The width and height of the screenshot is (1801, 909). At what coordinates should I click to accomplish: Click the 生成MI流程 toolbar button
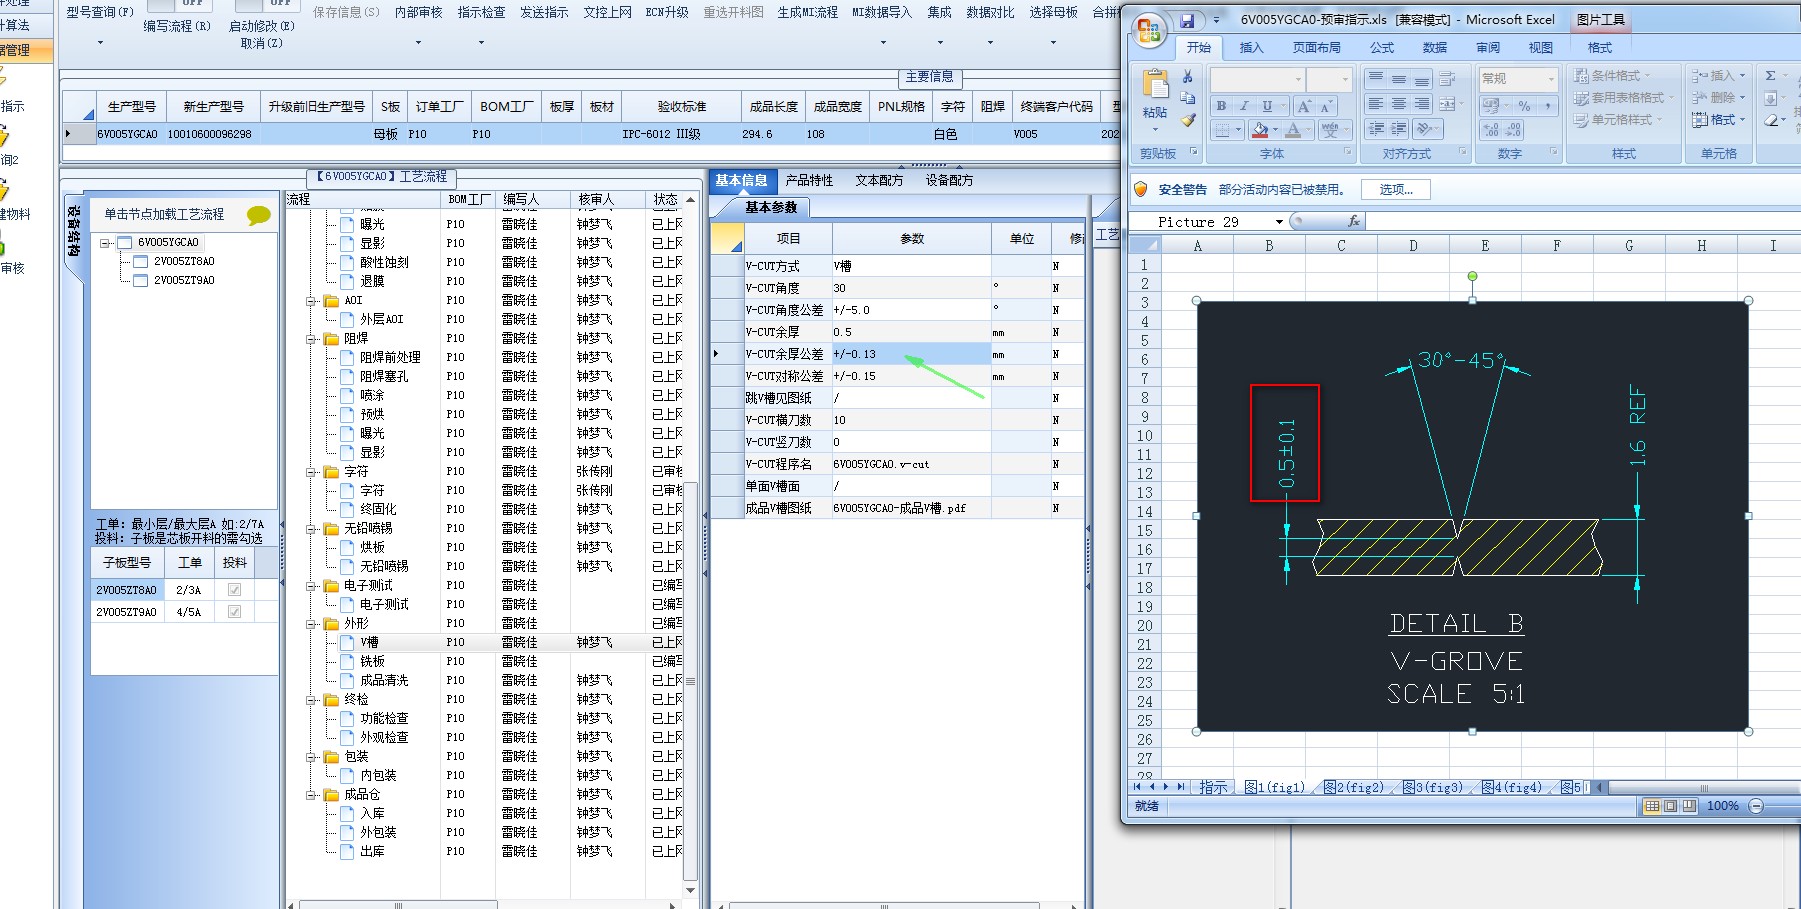tap(807, 13)
